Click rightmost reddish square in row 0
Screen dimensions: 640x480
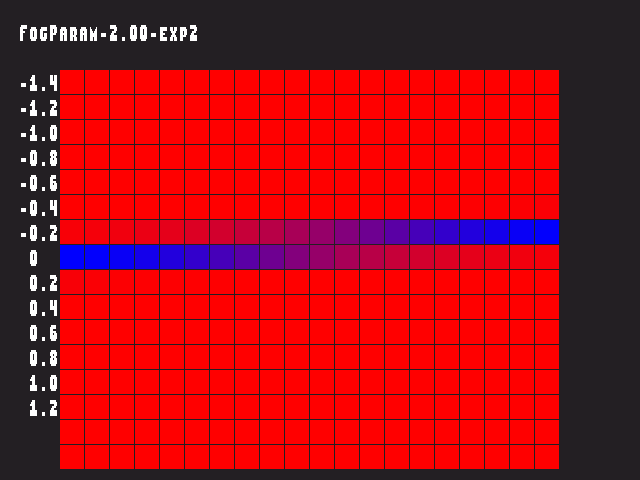pos(547,257)
